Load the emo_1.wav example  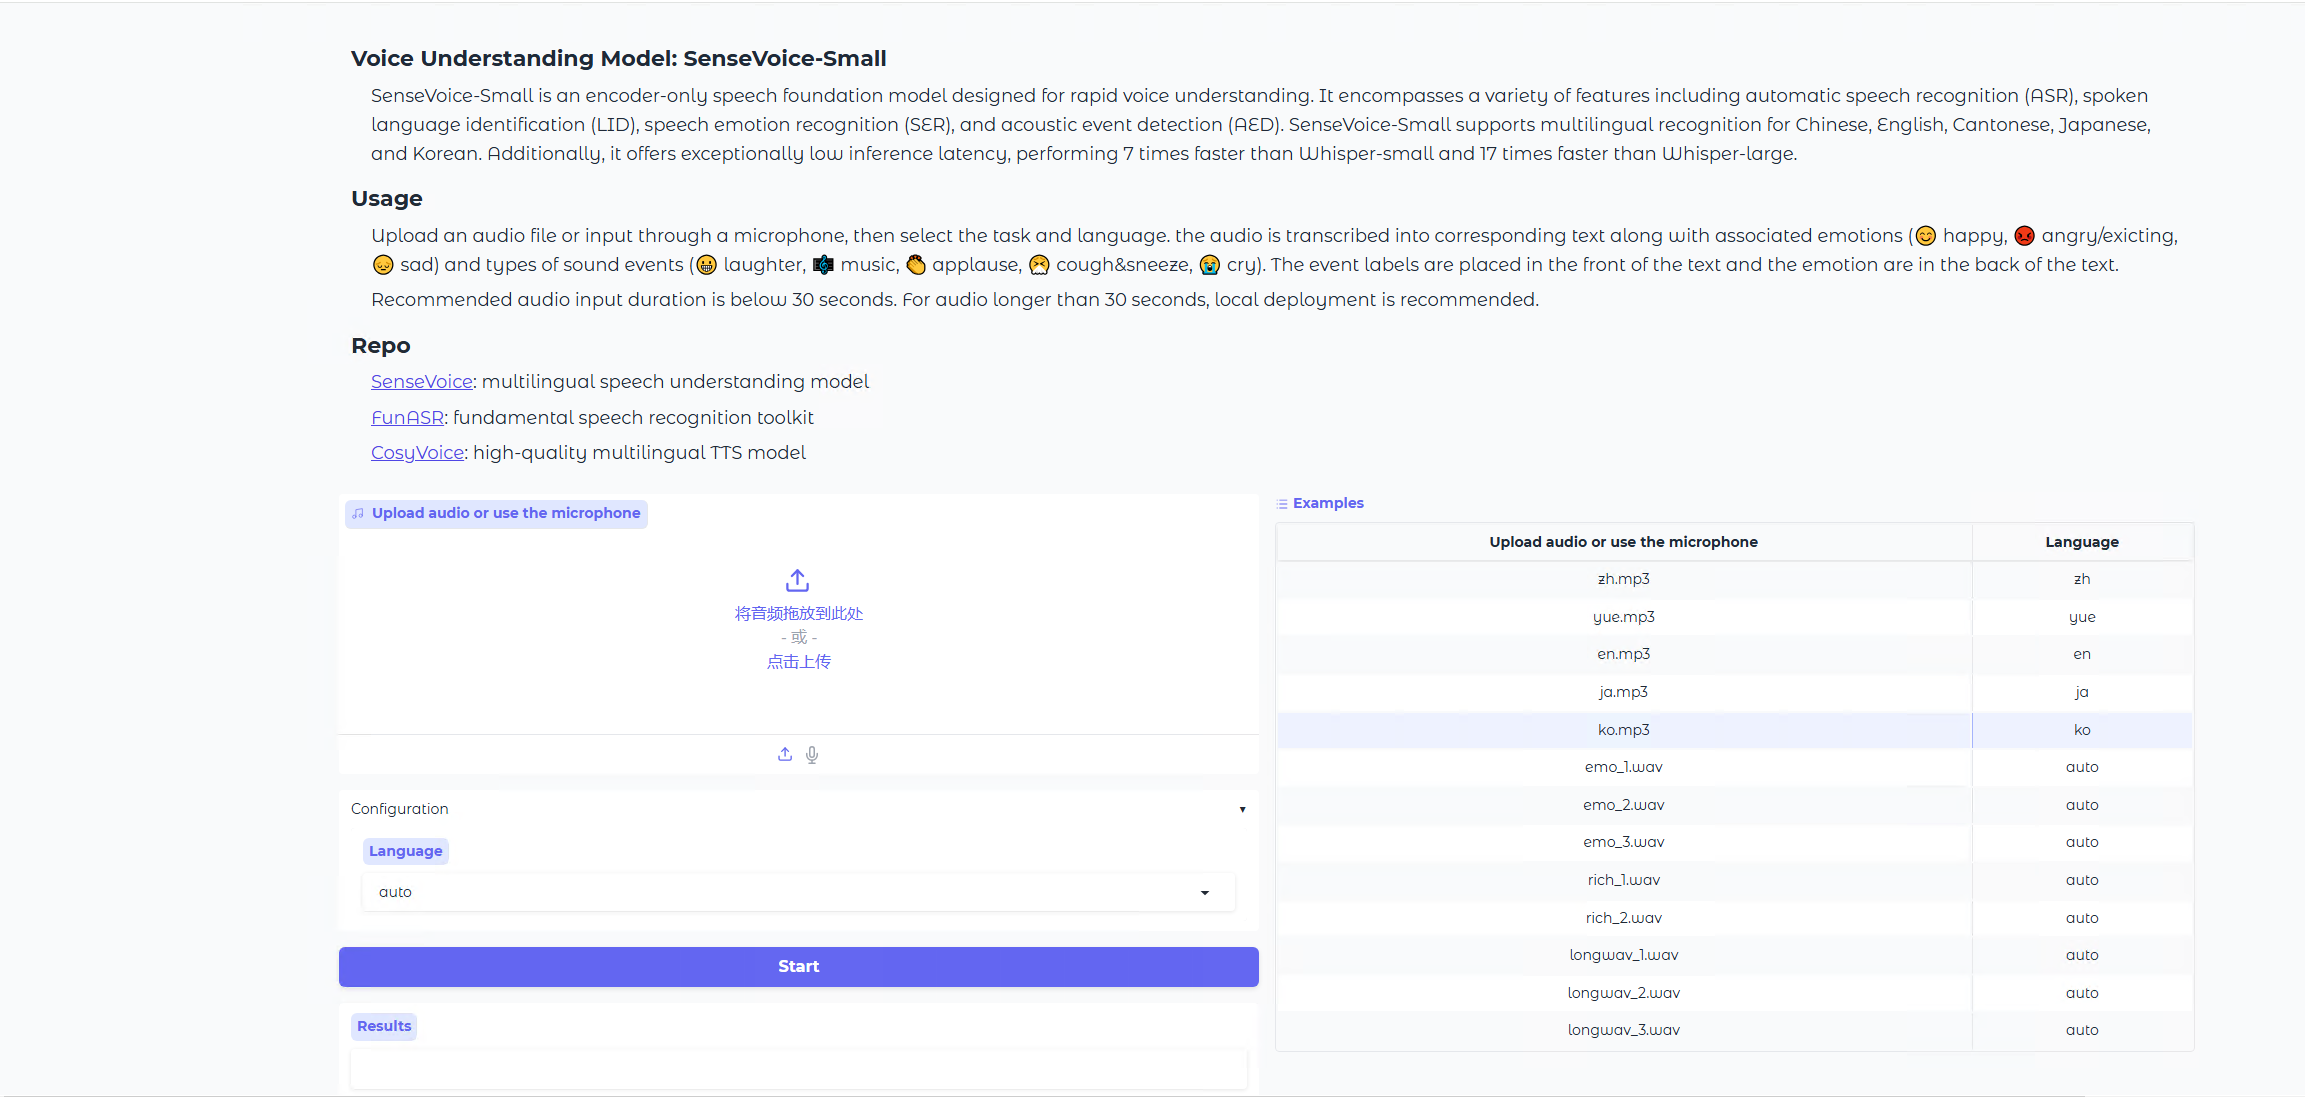pos(1623,767)
